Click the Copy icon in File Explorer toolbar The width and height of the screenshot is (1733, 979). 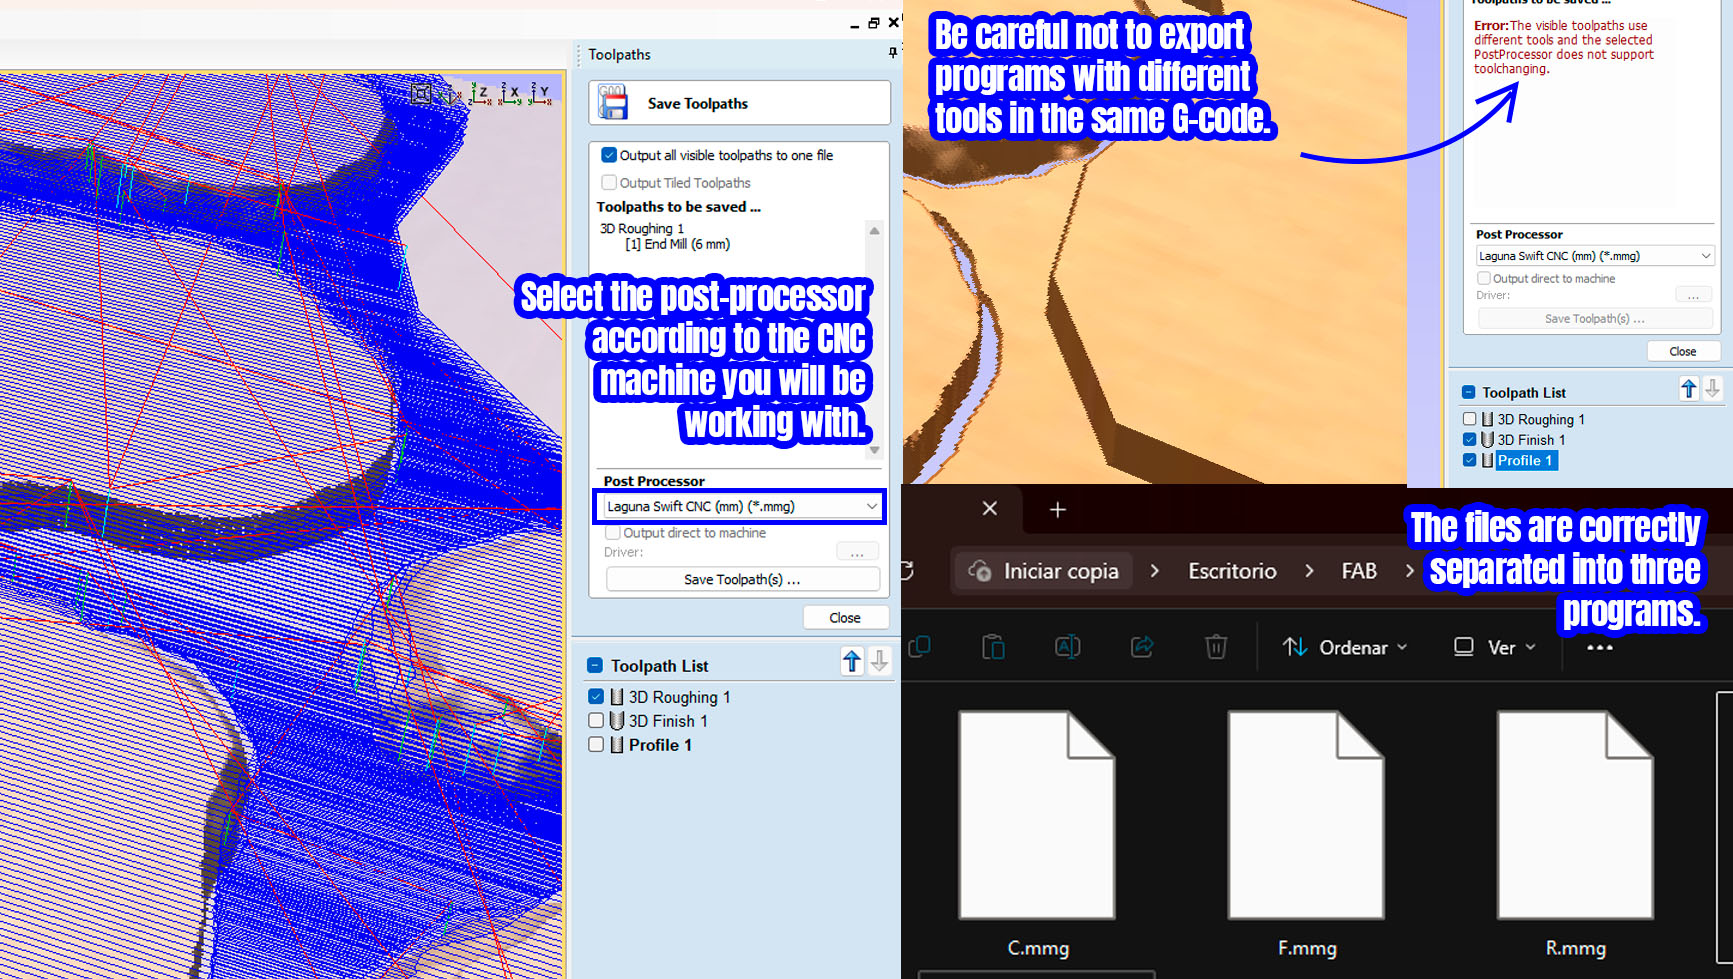tap(920, 647)
